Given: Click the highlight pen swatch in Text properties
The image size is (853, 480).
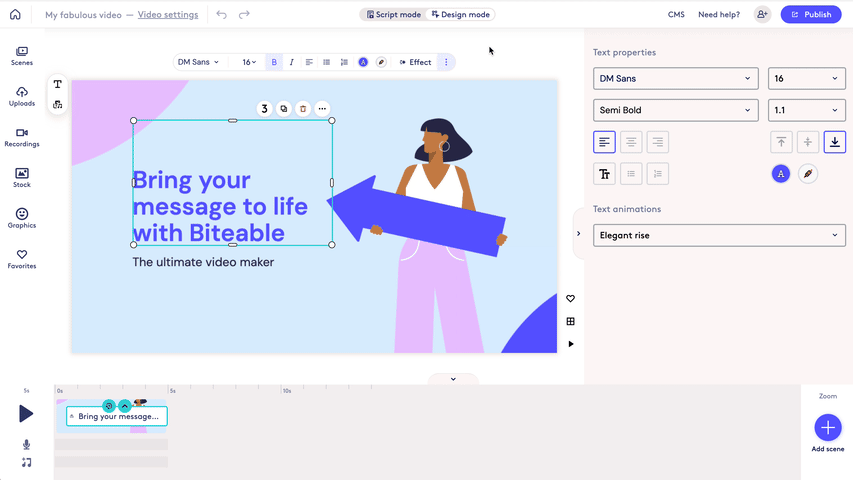Looking at the screenshot, I should (808, 174).
